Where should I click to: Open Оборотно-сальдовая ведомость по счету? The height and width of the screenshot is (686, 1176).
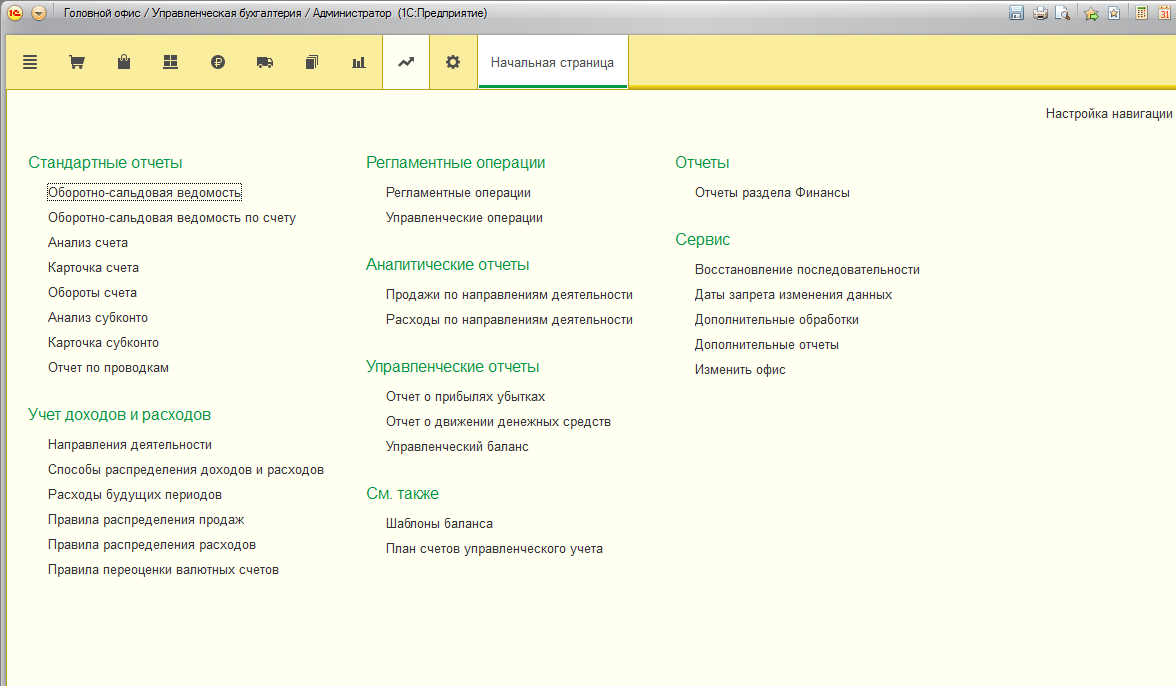[x=172, y=217]
